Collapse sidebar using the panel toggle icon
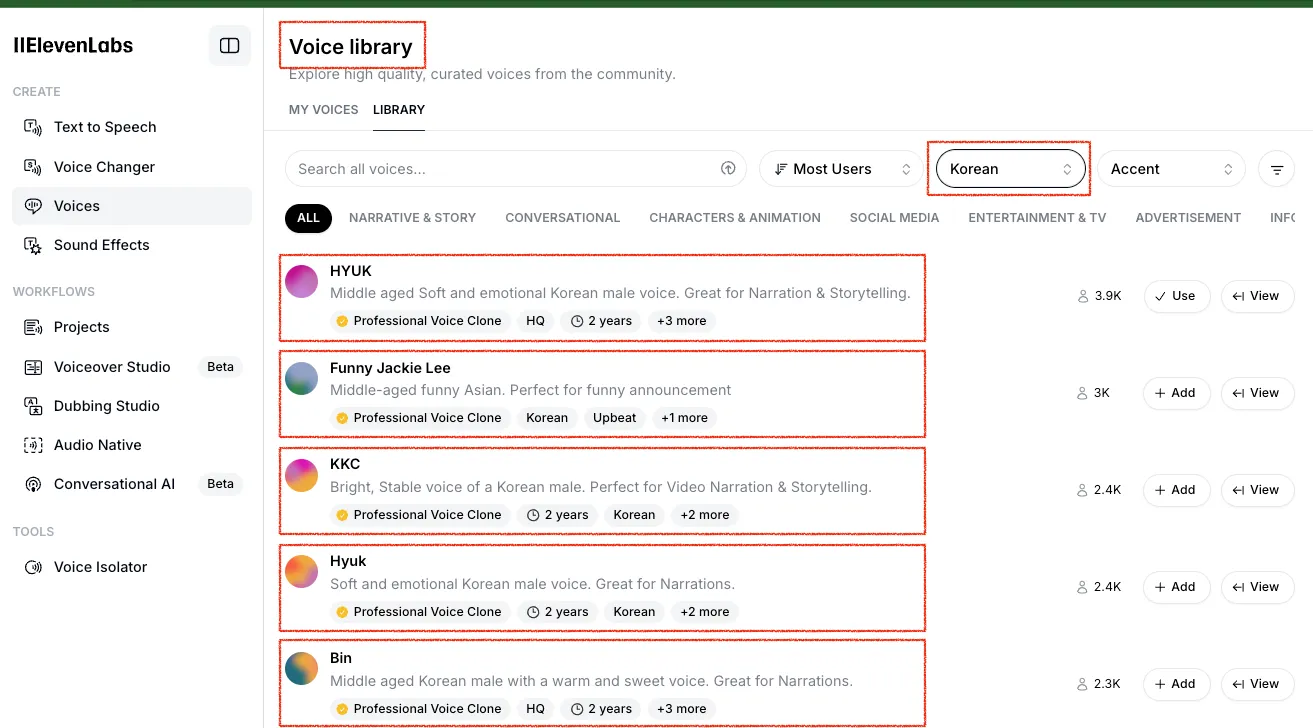 coord(230,46)
